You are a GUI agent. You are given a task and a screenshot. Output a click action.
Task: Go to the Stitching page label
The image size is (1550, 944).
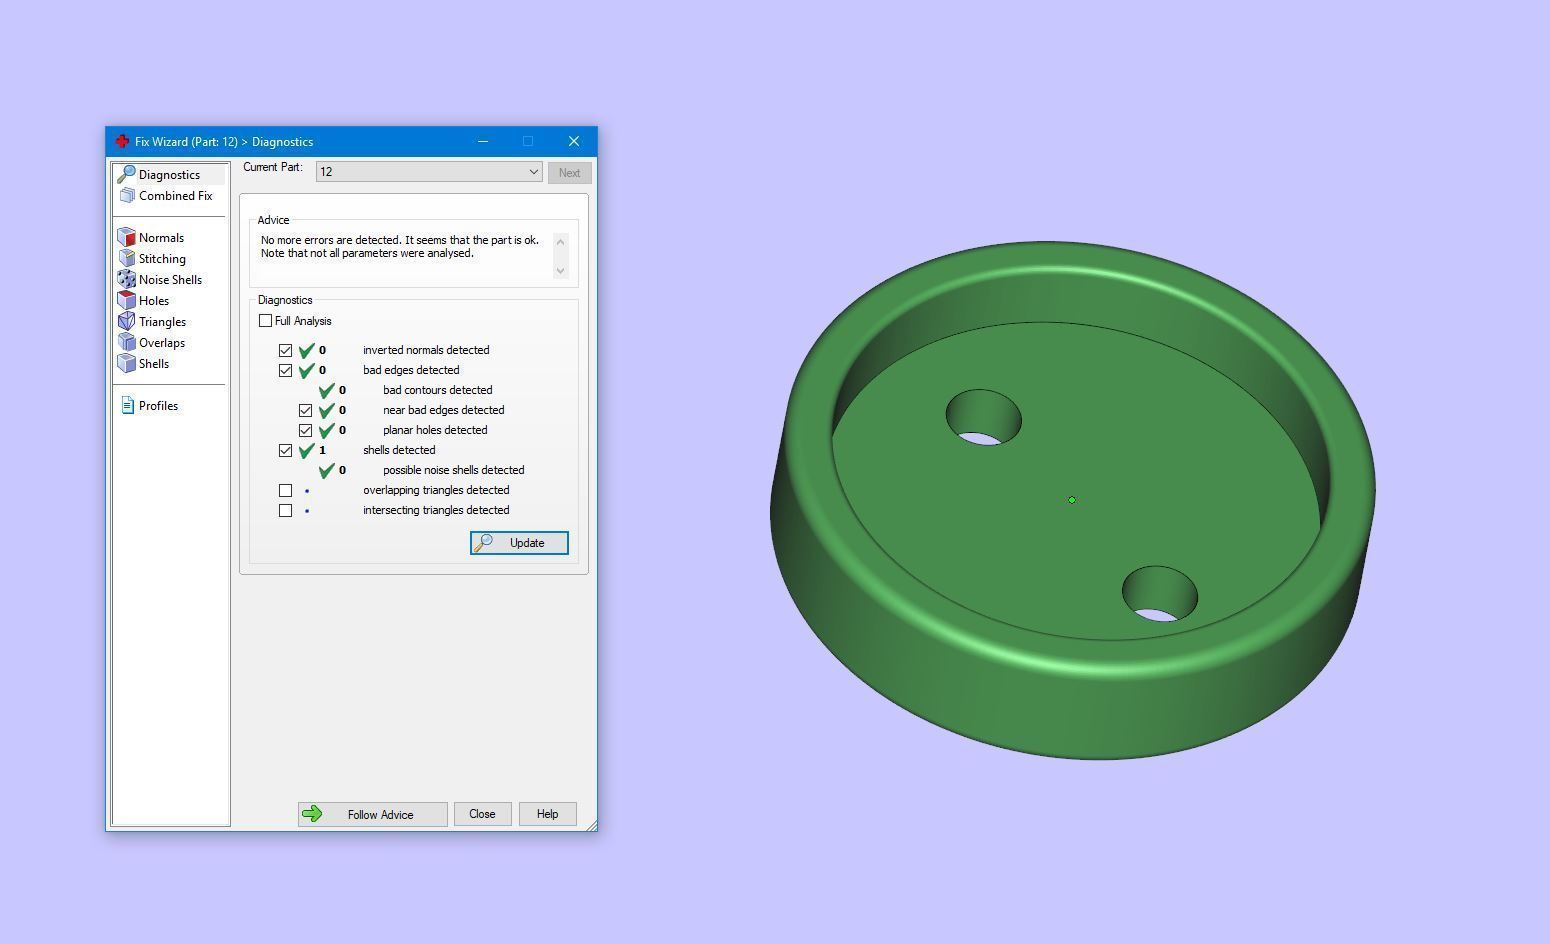coord(162,259)
